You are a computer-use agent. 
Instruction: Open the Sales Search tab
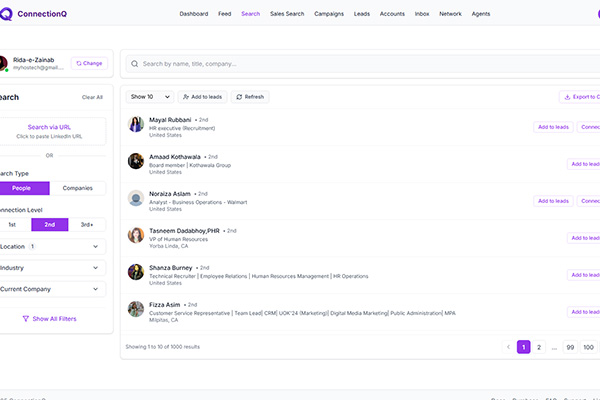coord(285,14)
